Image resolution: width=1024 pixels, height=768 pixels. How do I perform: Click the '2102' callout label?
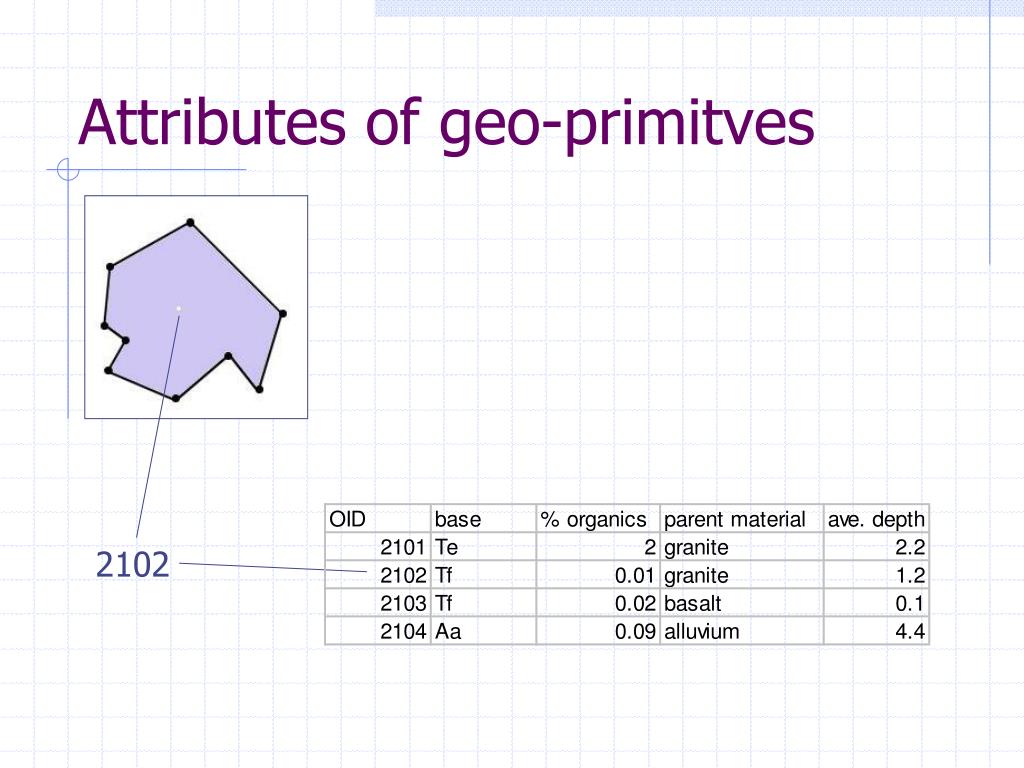(133, 565)
